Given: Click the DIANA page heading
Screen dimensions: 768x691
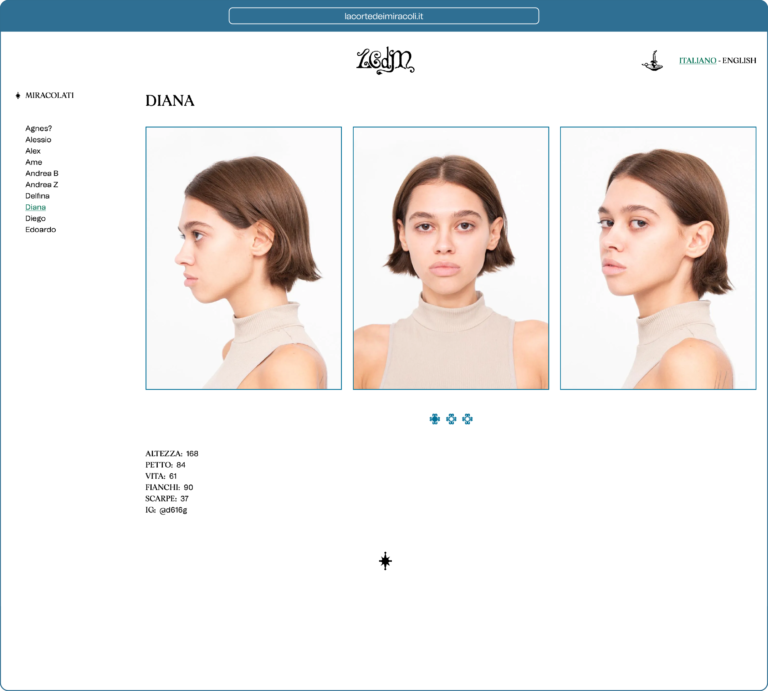Looking at the screenshot, I should [x=169, y=101].
